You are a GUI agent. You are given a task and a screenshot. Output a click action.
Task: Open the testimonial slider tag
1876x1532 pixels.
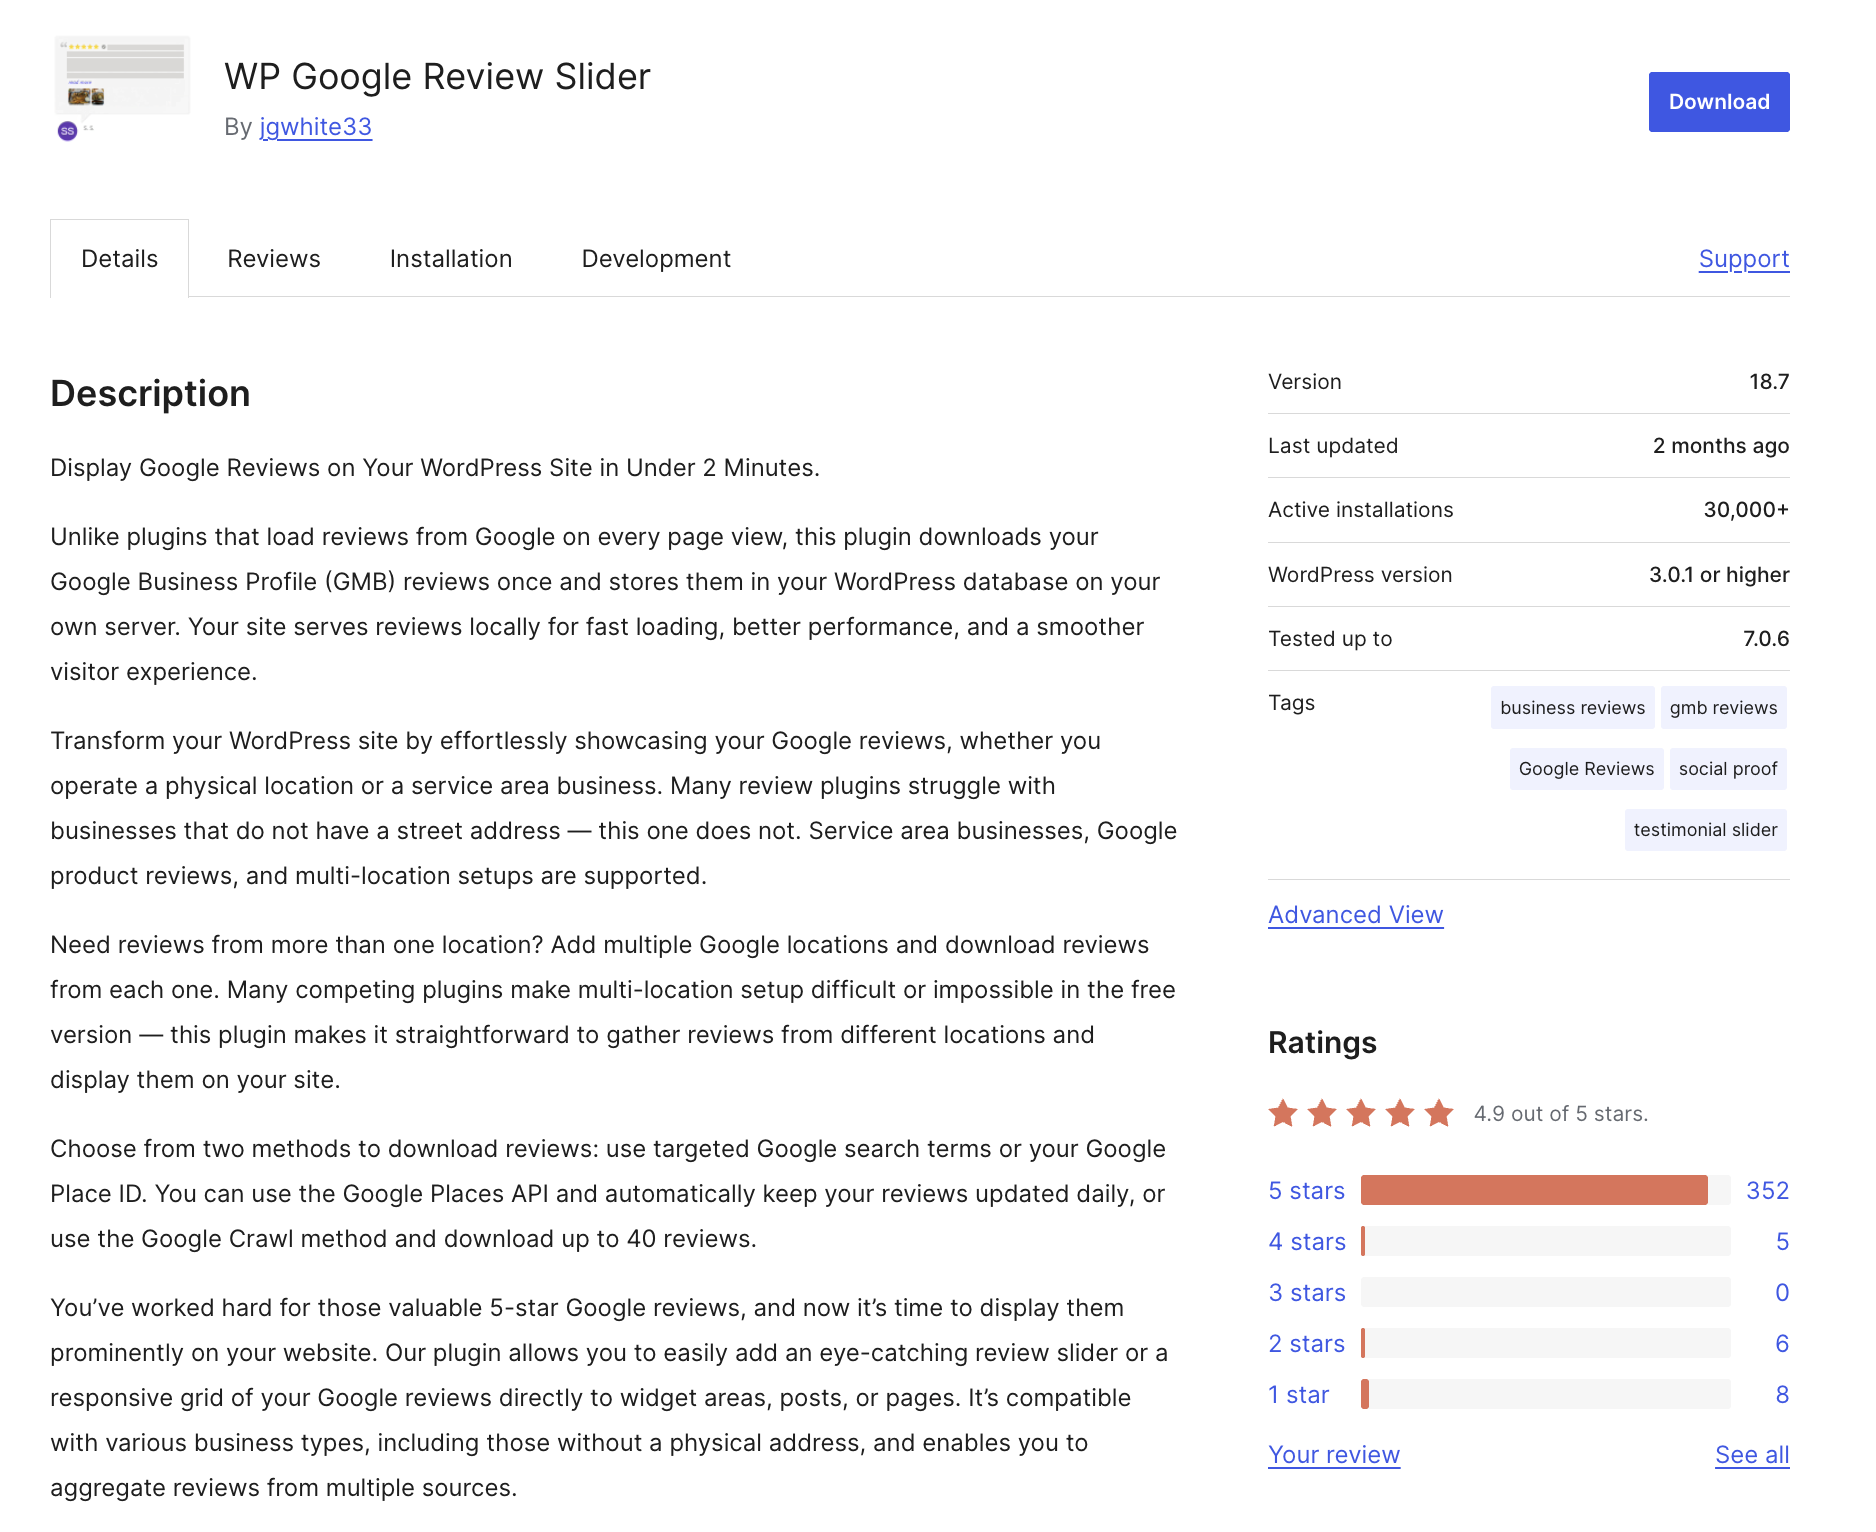click(1705, 830)
